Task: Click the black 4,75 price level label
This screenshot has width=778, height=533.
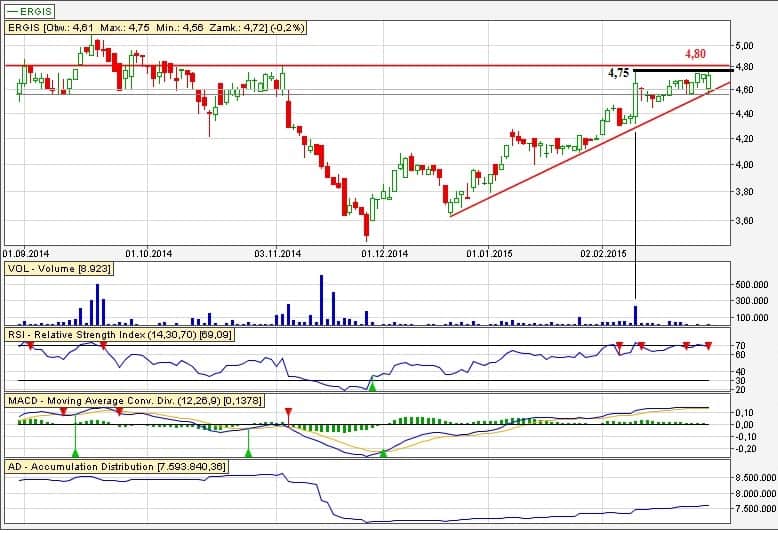Action: click(618, 73)
